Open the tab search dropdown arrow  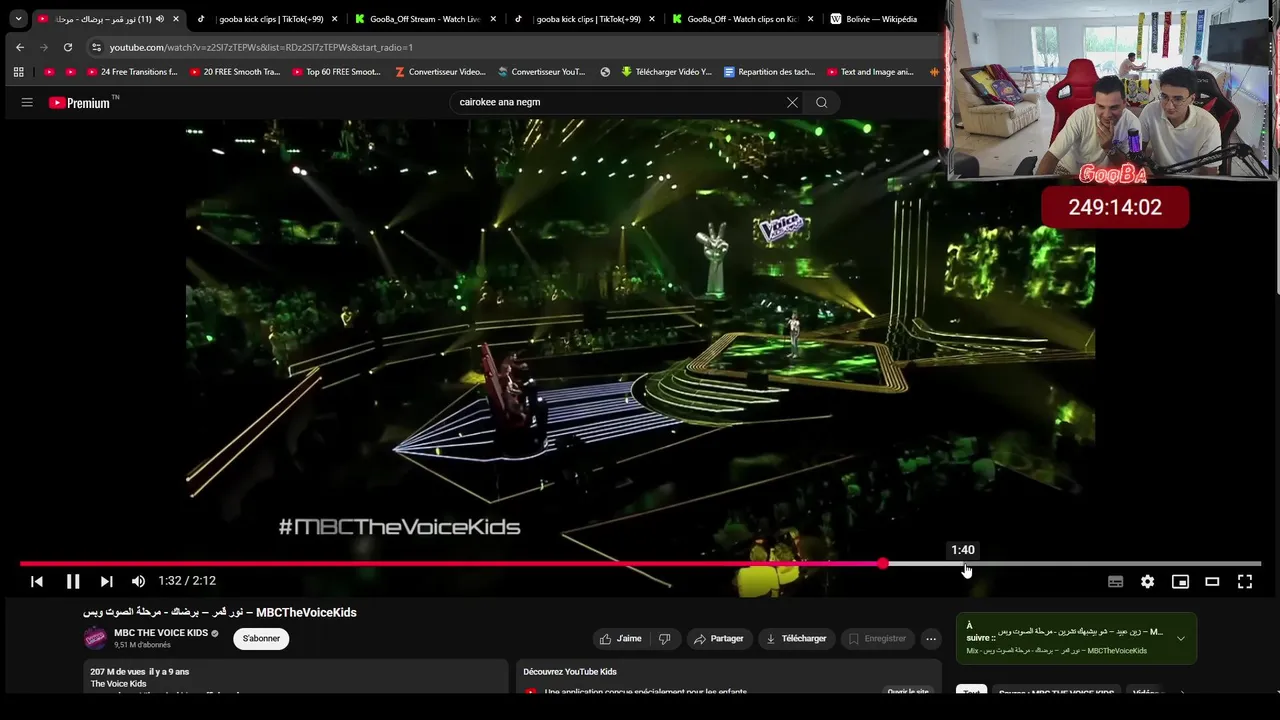pyautogui.click(x=18, y=19)
